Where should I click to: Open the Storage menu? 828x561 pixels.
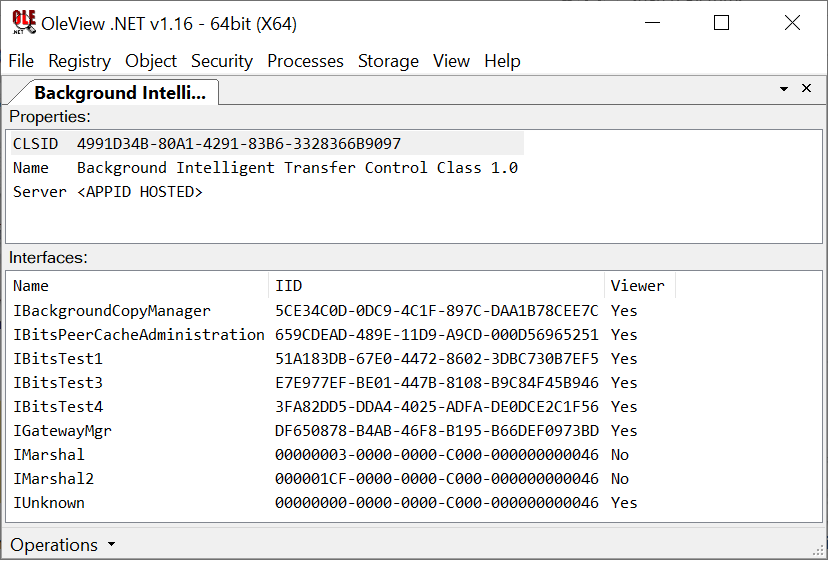(x=388, y=61)
